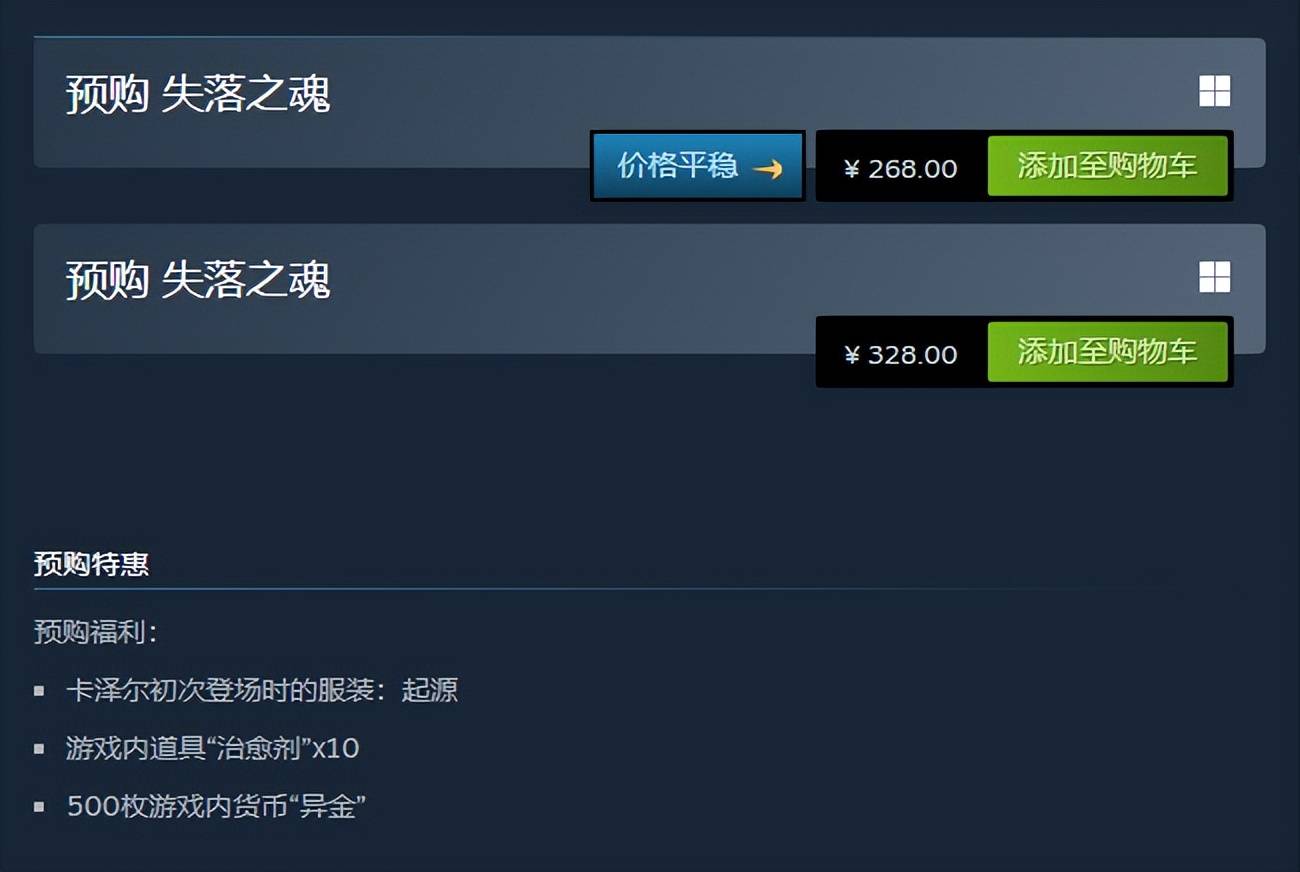Viewport: 1300px width, 872px height.
Task: Select the ¥328.00 price label
Action: coord(901,355)
